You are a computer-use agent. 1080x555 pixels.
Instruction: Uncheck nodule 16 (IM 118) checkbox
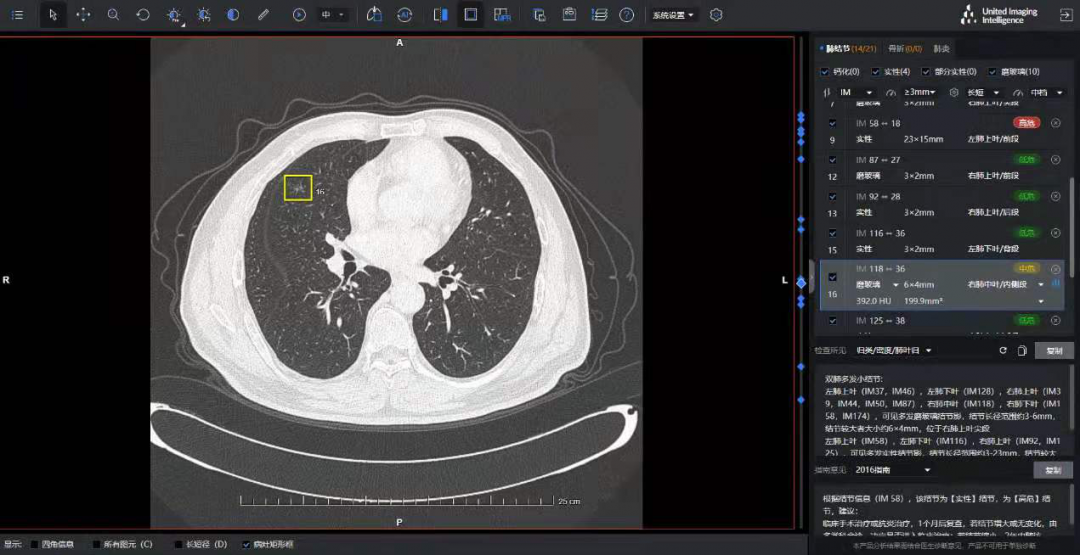click(833, 277)
